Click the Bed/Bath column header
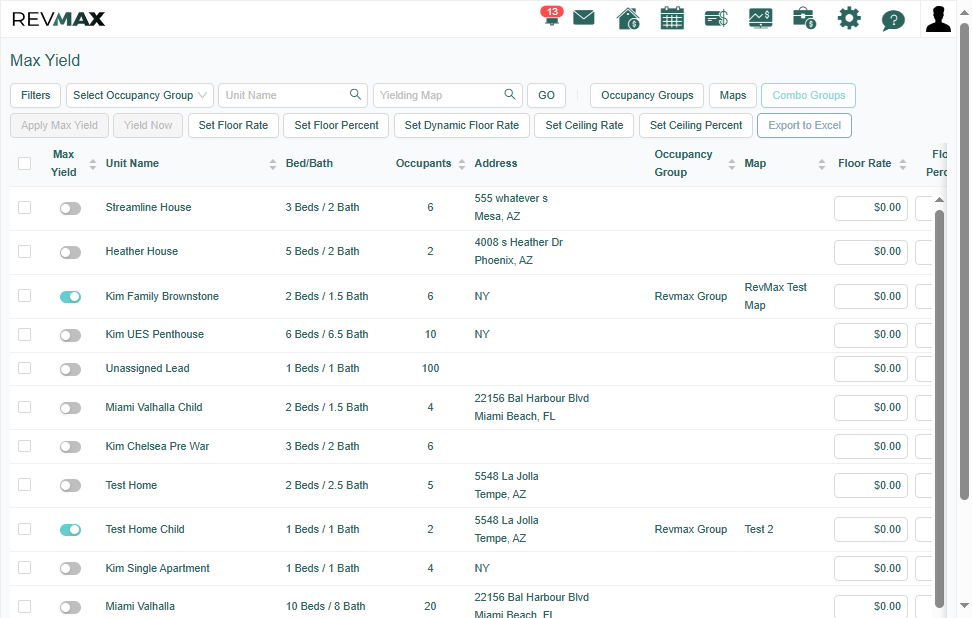Screen dimensions: 972x618 pos(309,163)
